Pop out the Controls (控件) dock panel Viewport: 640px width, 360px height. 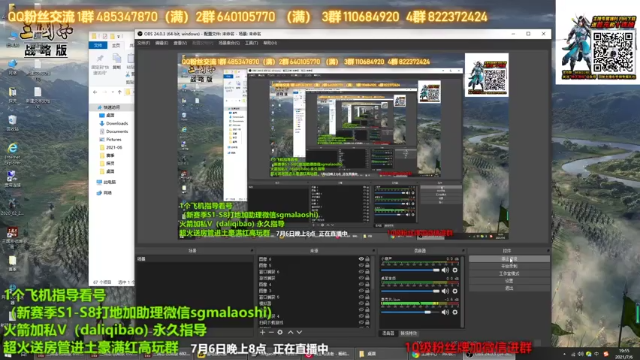[x=548, y=251]
